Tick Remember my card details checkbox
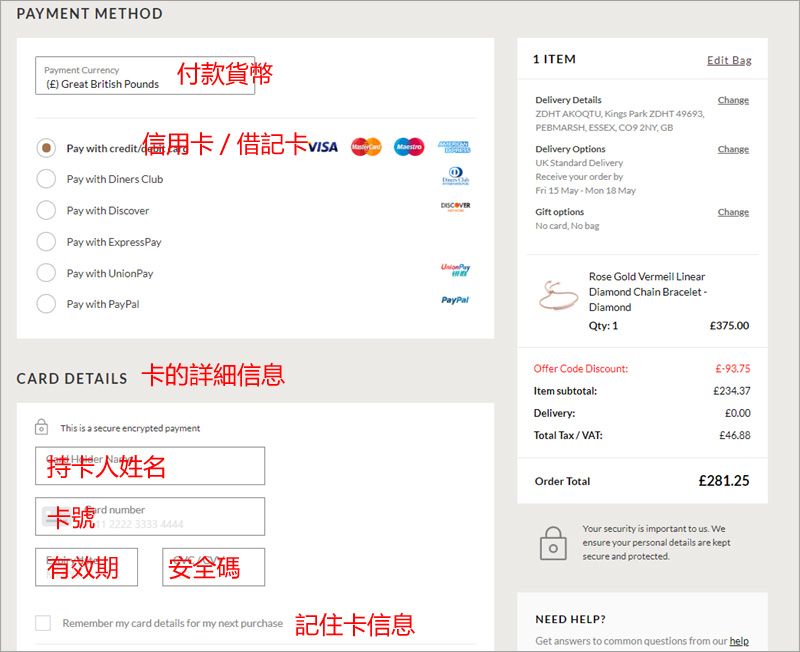The height and width of the screenshot is (652, 800). point(43,623)
